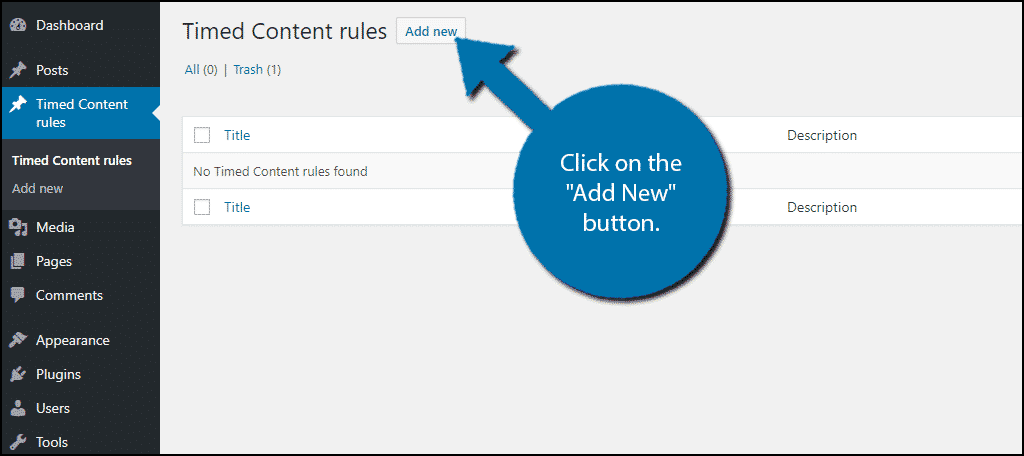This screenshot has width=1024, height=456.
Task: Open the Media library icon
Action: pos(18,227)
